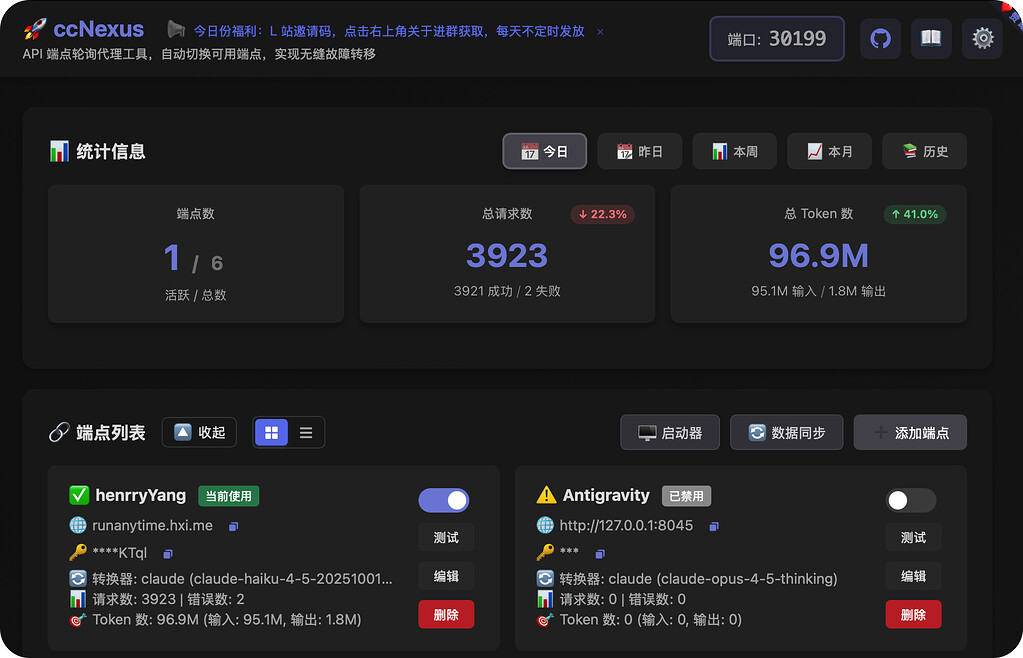Click the globe icon beside http://127.0.0.1:8045
The width and height of the screenshot is (1023, 658).
coord(545,525)
